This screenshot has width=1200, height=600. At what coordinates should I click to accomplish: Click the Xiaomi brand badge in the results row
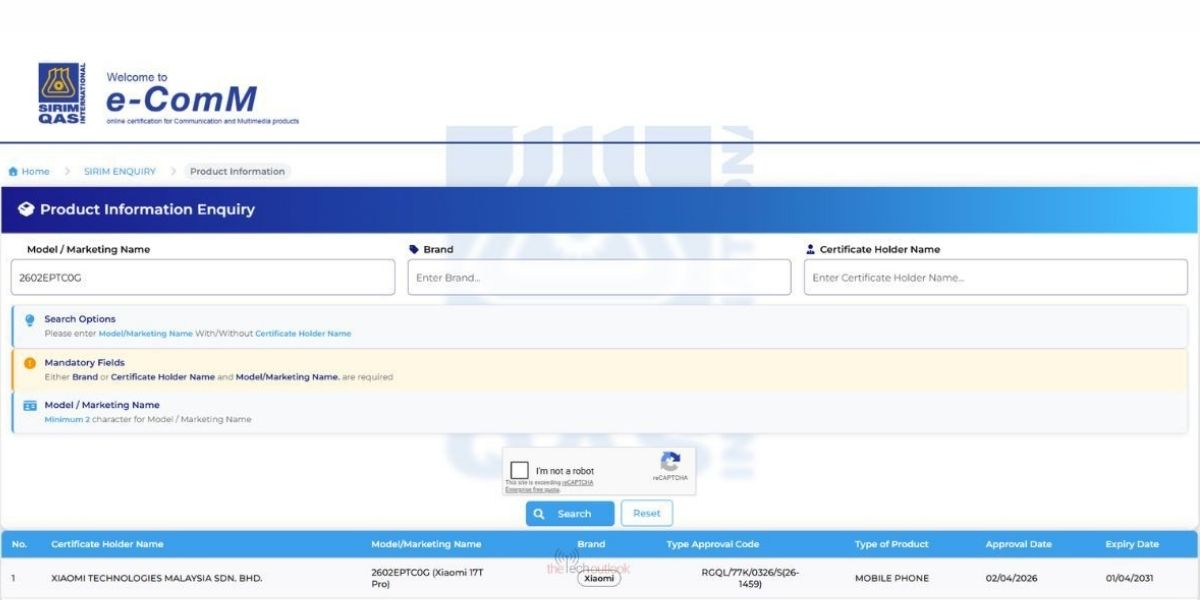[x=599, y=579]
